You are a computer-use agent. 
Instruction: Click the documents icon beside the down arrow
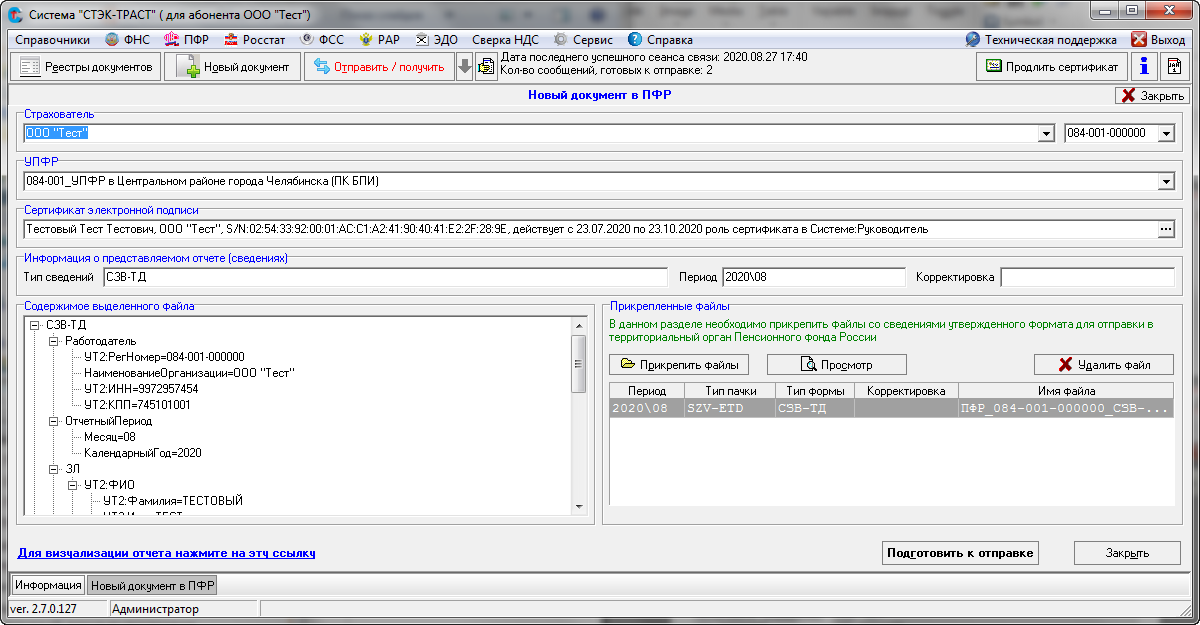486,67
